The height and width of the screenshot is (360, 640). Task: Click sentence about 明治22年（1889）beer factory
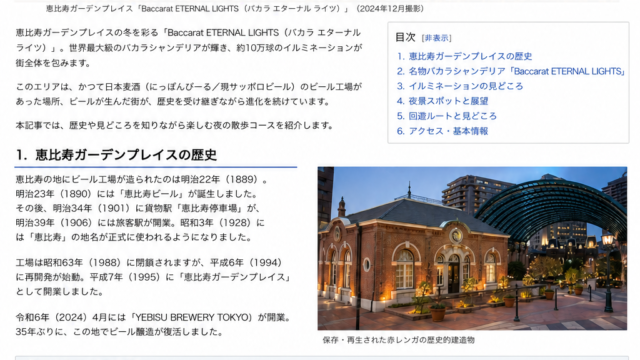pos(142,179)
